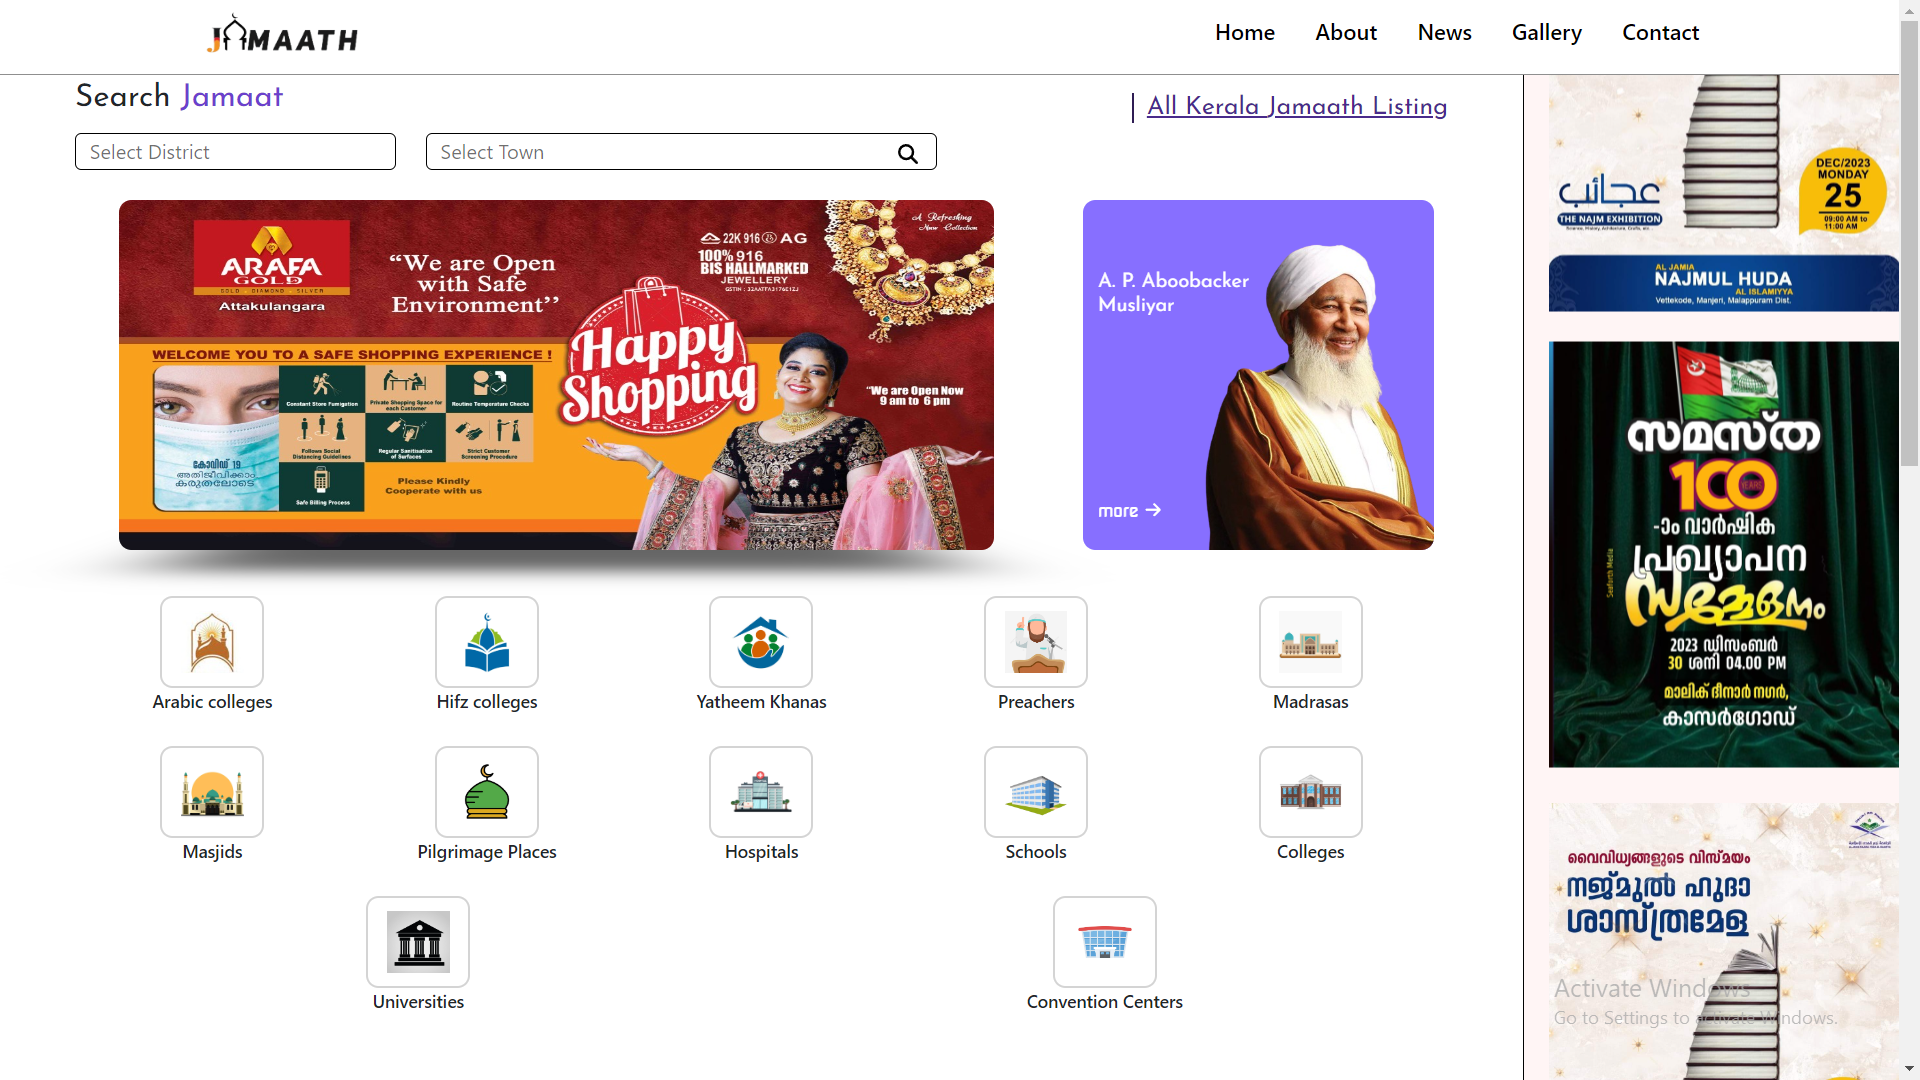
Task: Click the Universities label
Action: (x=418, y=1002)
